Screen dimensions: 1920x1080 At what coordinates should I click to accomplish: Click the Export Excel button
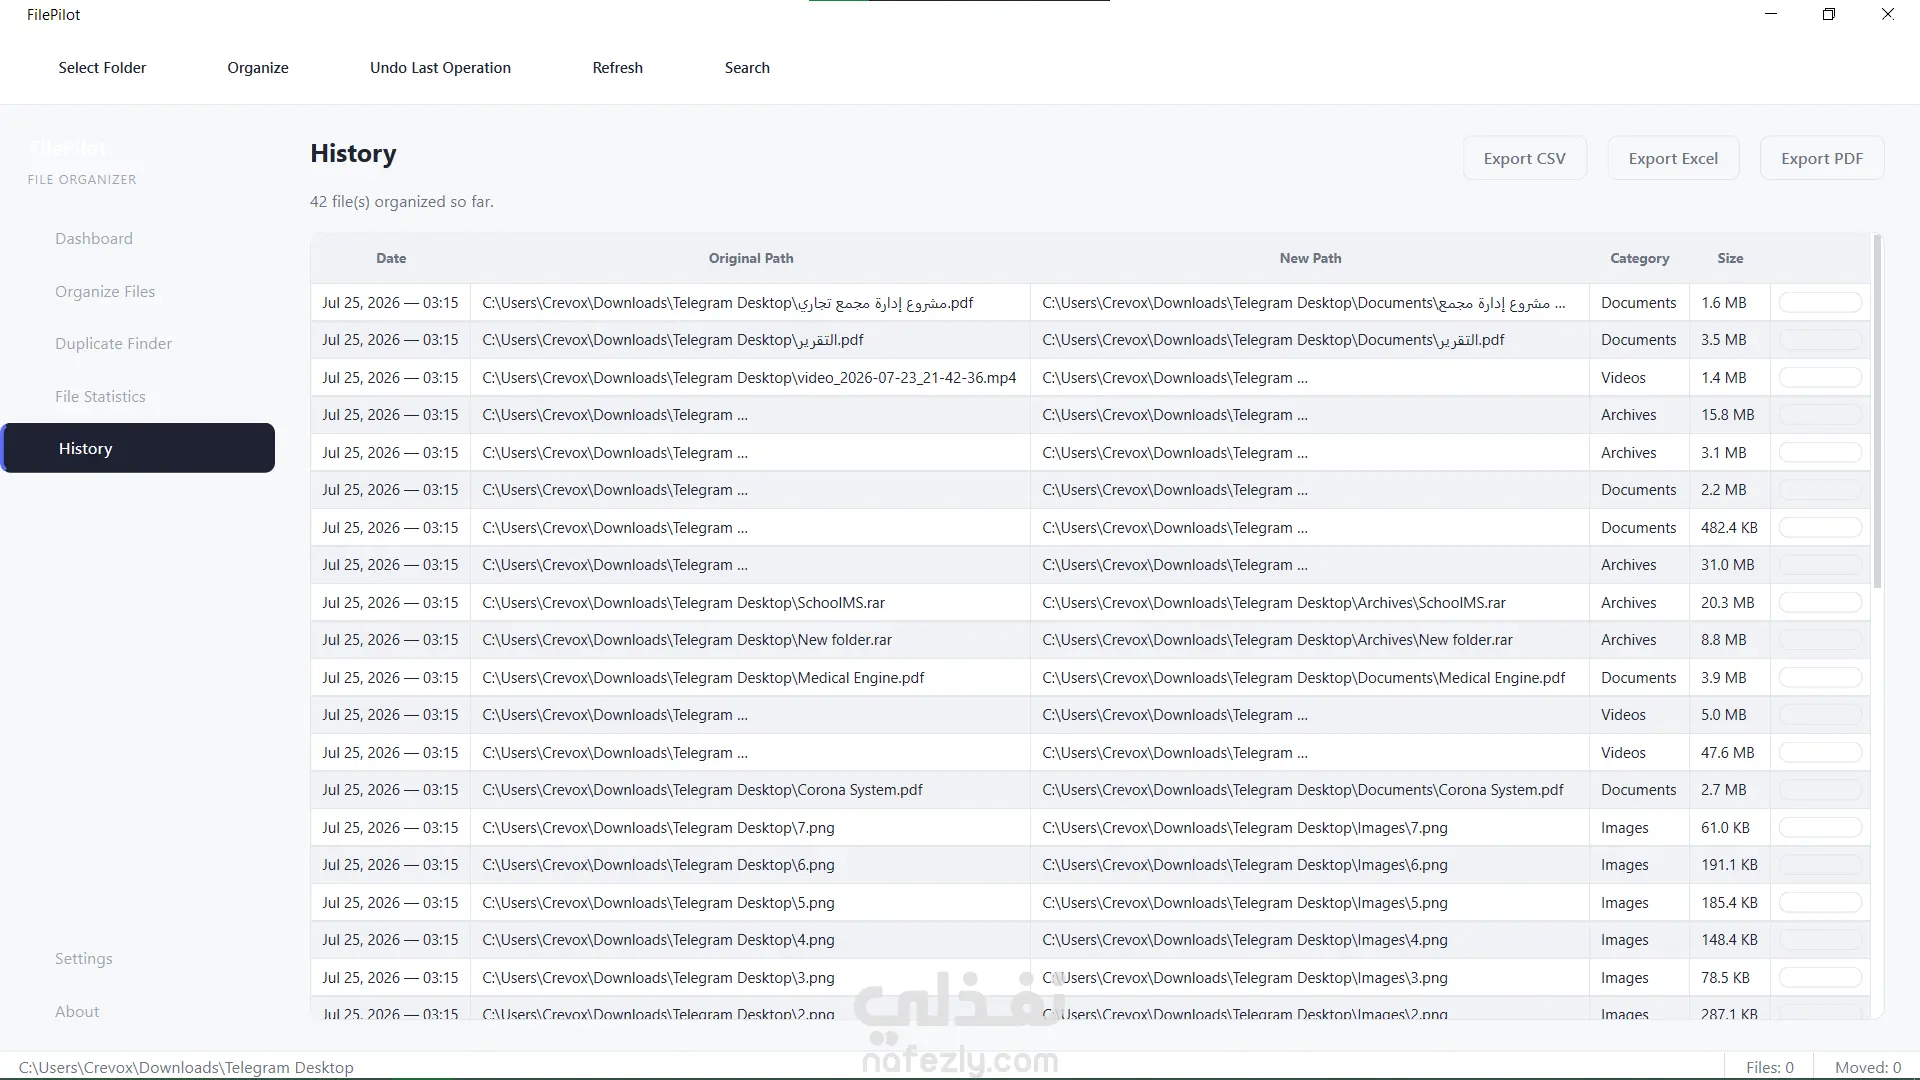[1673, 158]
